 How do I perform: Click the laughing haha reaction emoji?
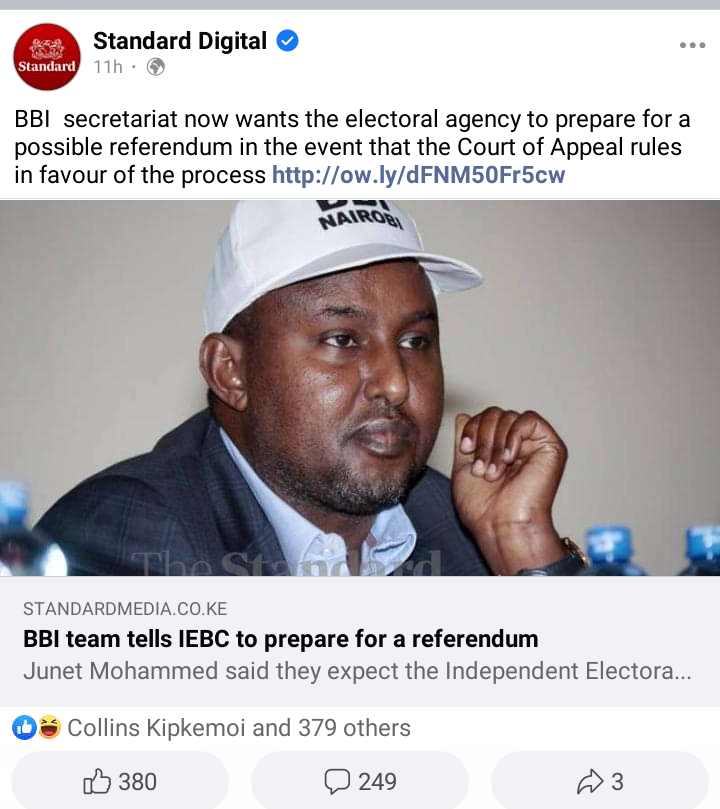(x=49, y=727)
